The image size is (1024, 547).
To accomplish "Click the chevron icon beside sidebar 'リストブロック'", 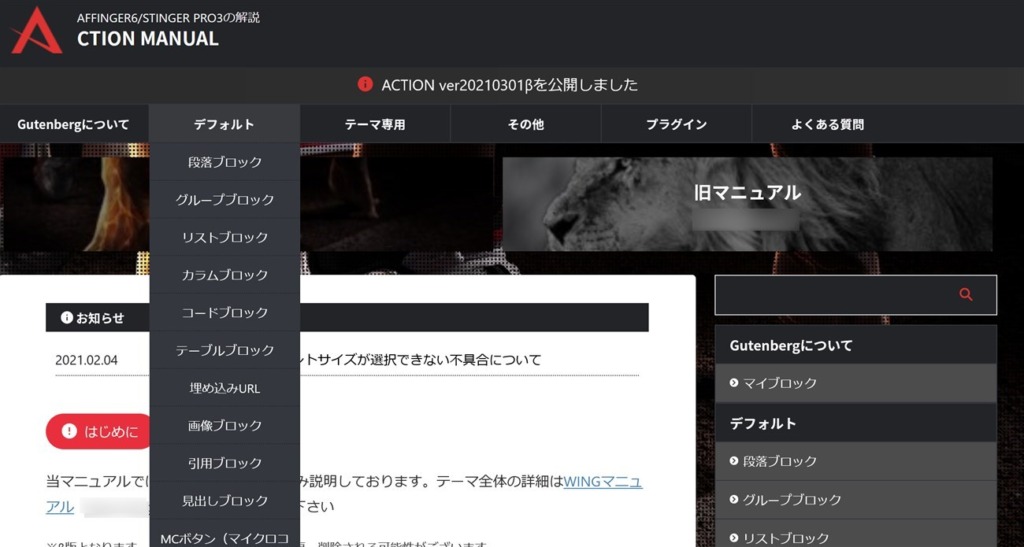I will 734,539.
